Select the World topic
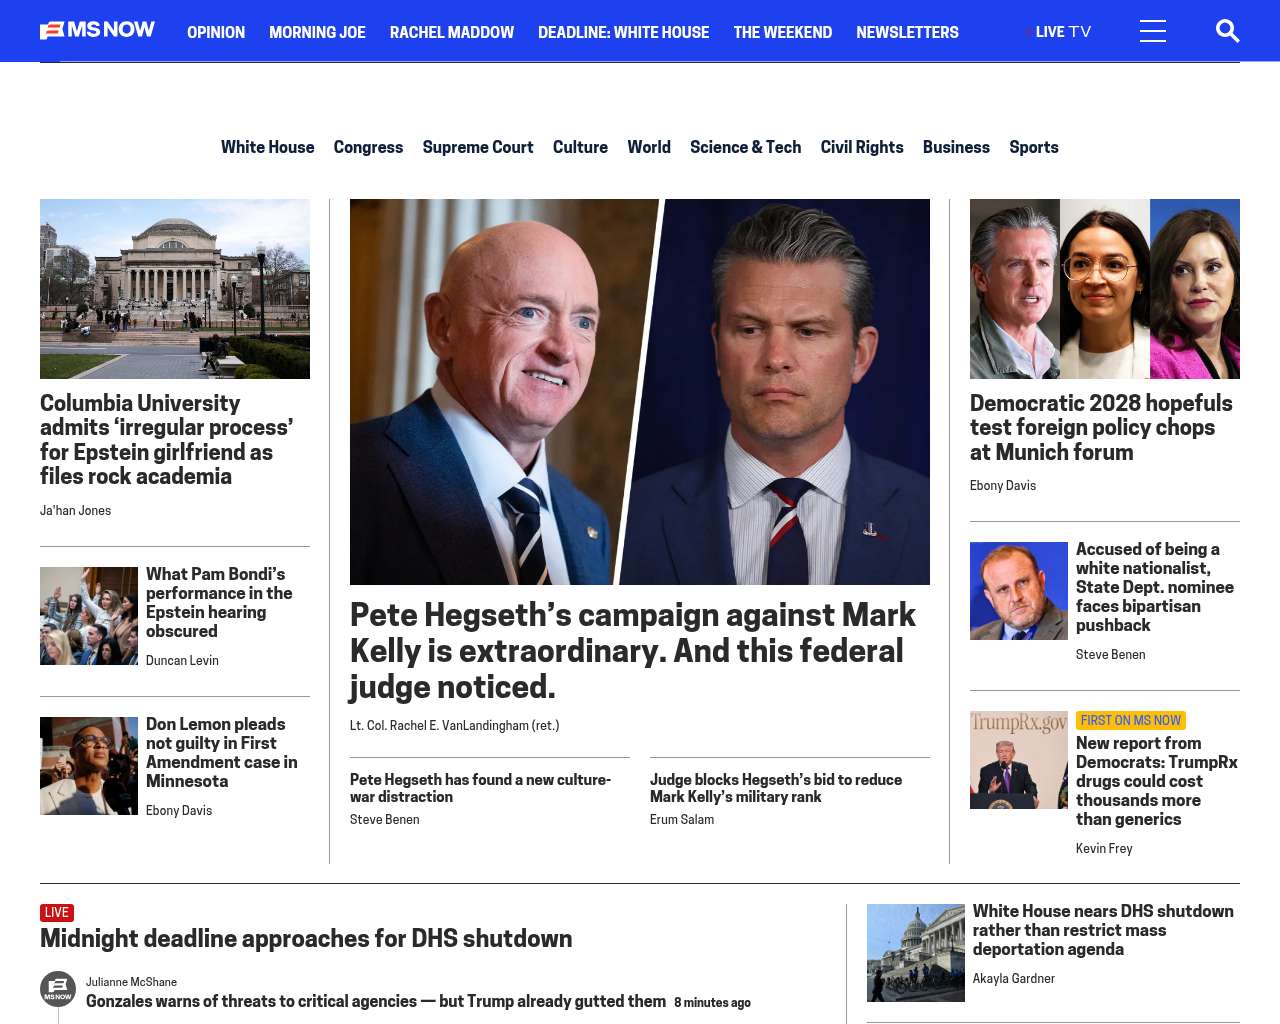 [x=649, y=147]
